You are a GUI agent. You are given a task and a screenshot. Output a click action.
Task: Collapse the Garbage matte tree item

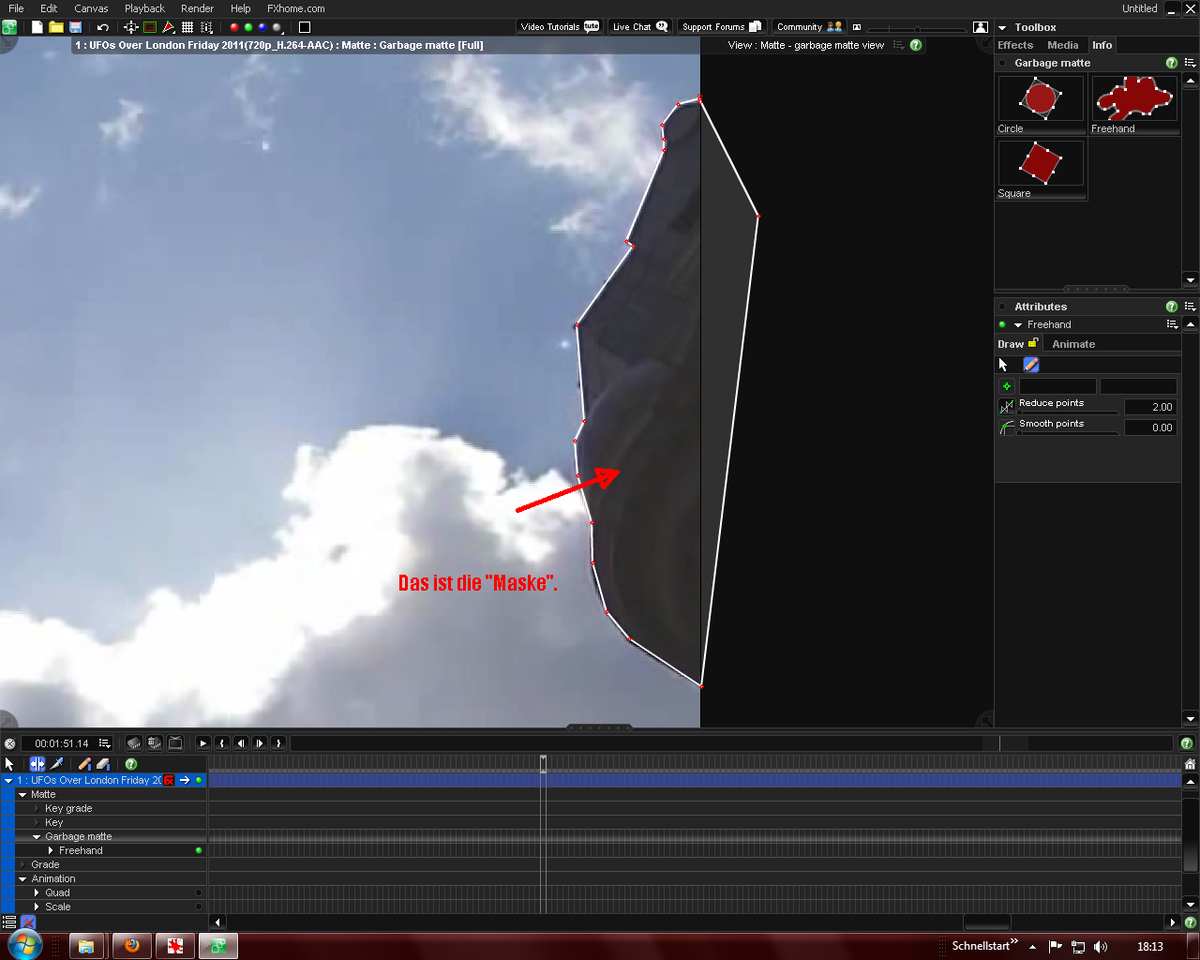pos(36,836)
